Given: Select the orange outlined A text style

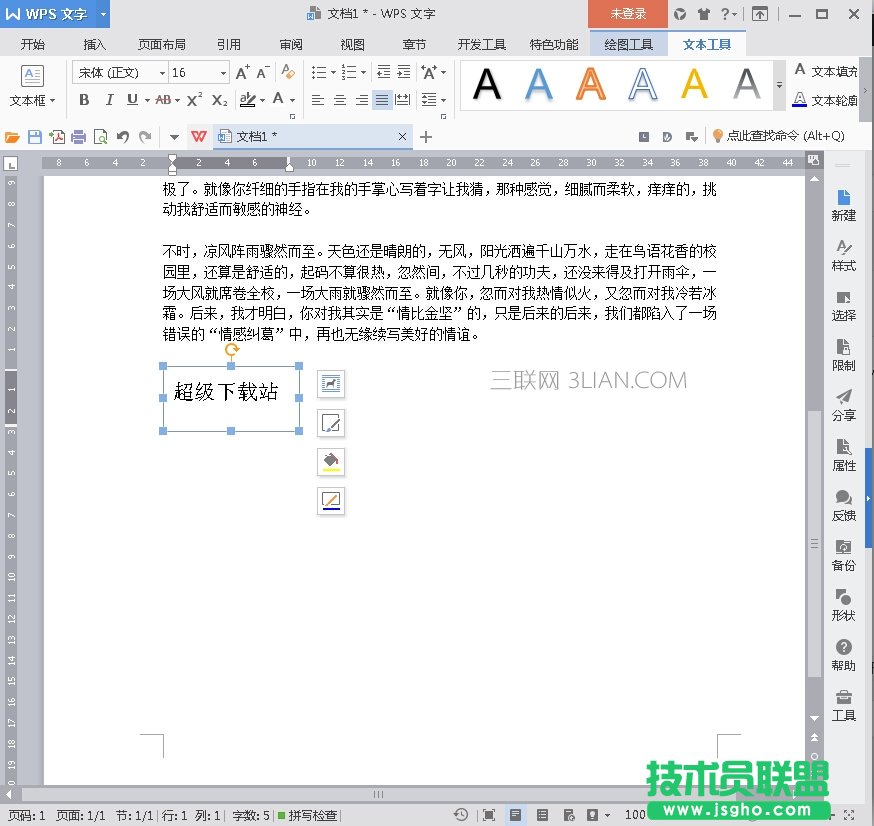Looking at the screenshot, I should click(591, 86).
